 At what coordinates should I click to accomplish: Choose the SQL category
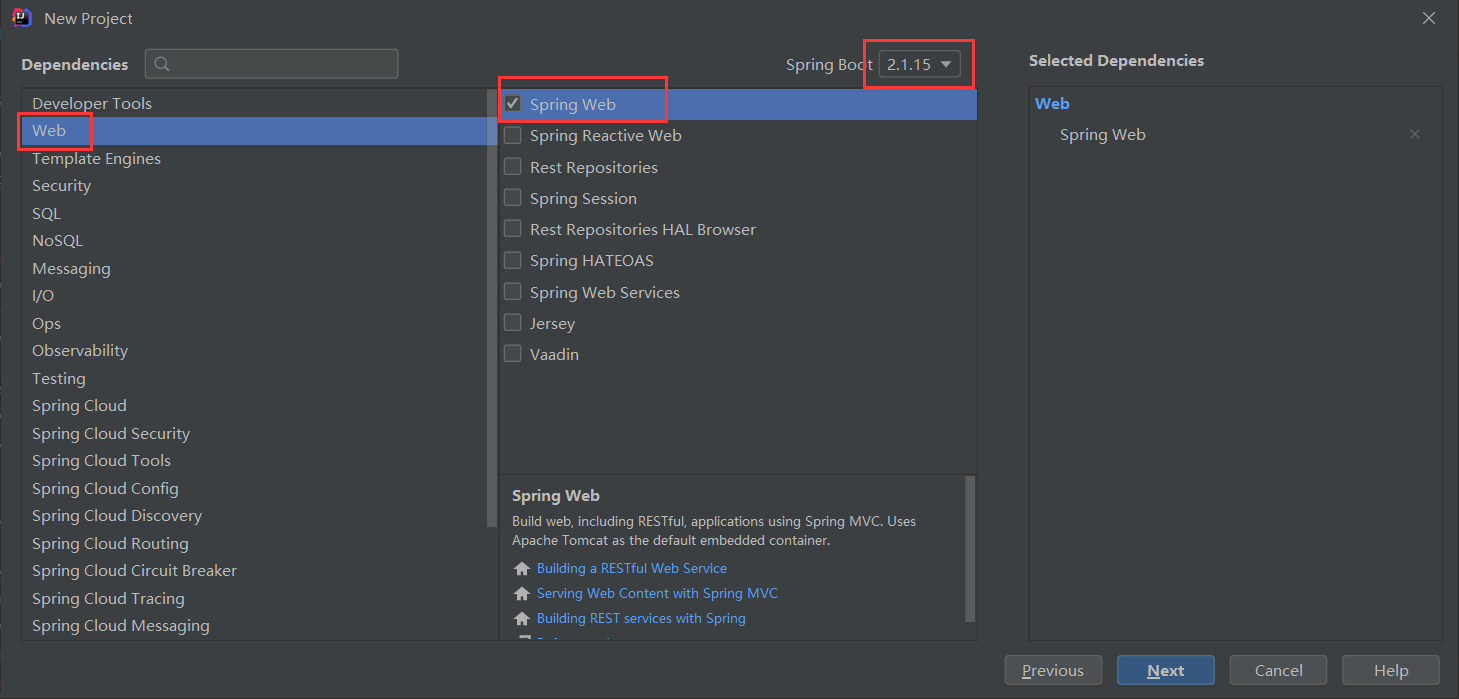click(x=254, y=213)
